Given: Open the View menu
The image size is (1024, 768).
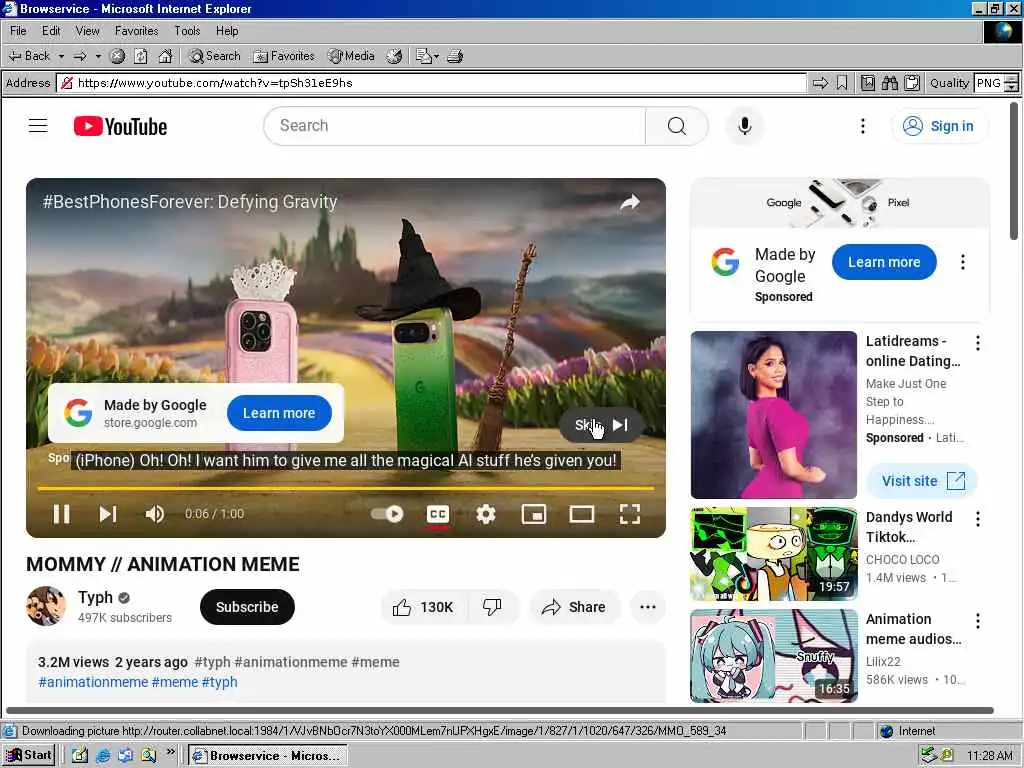Looking at the screenshot, I should pos(88,31).
